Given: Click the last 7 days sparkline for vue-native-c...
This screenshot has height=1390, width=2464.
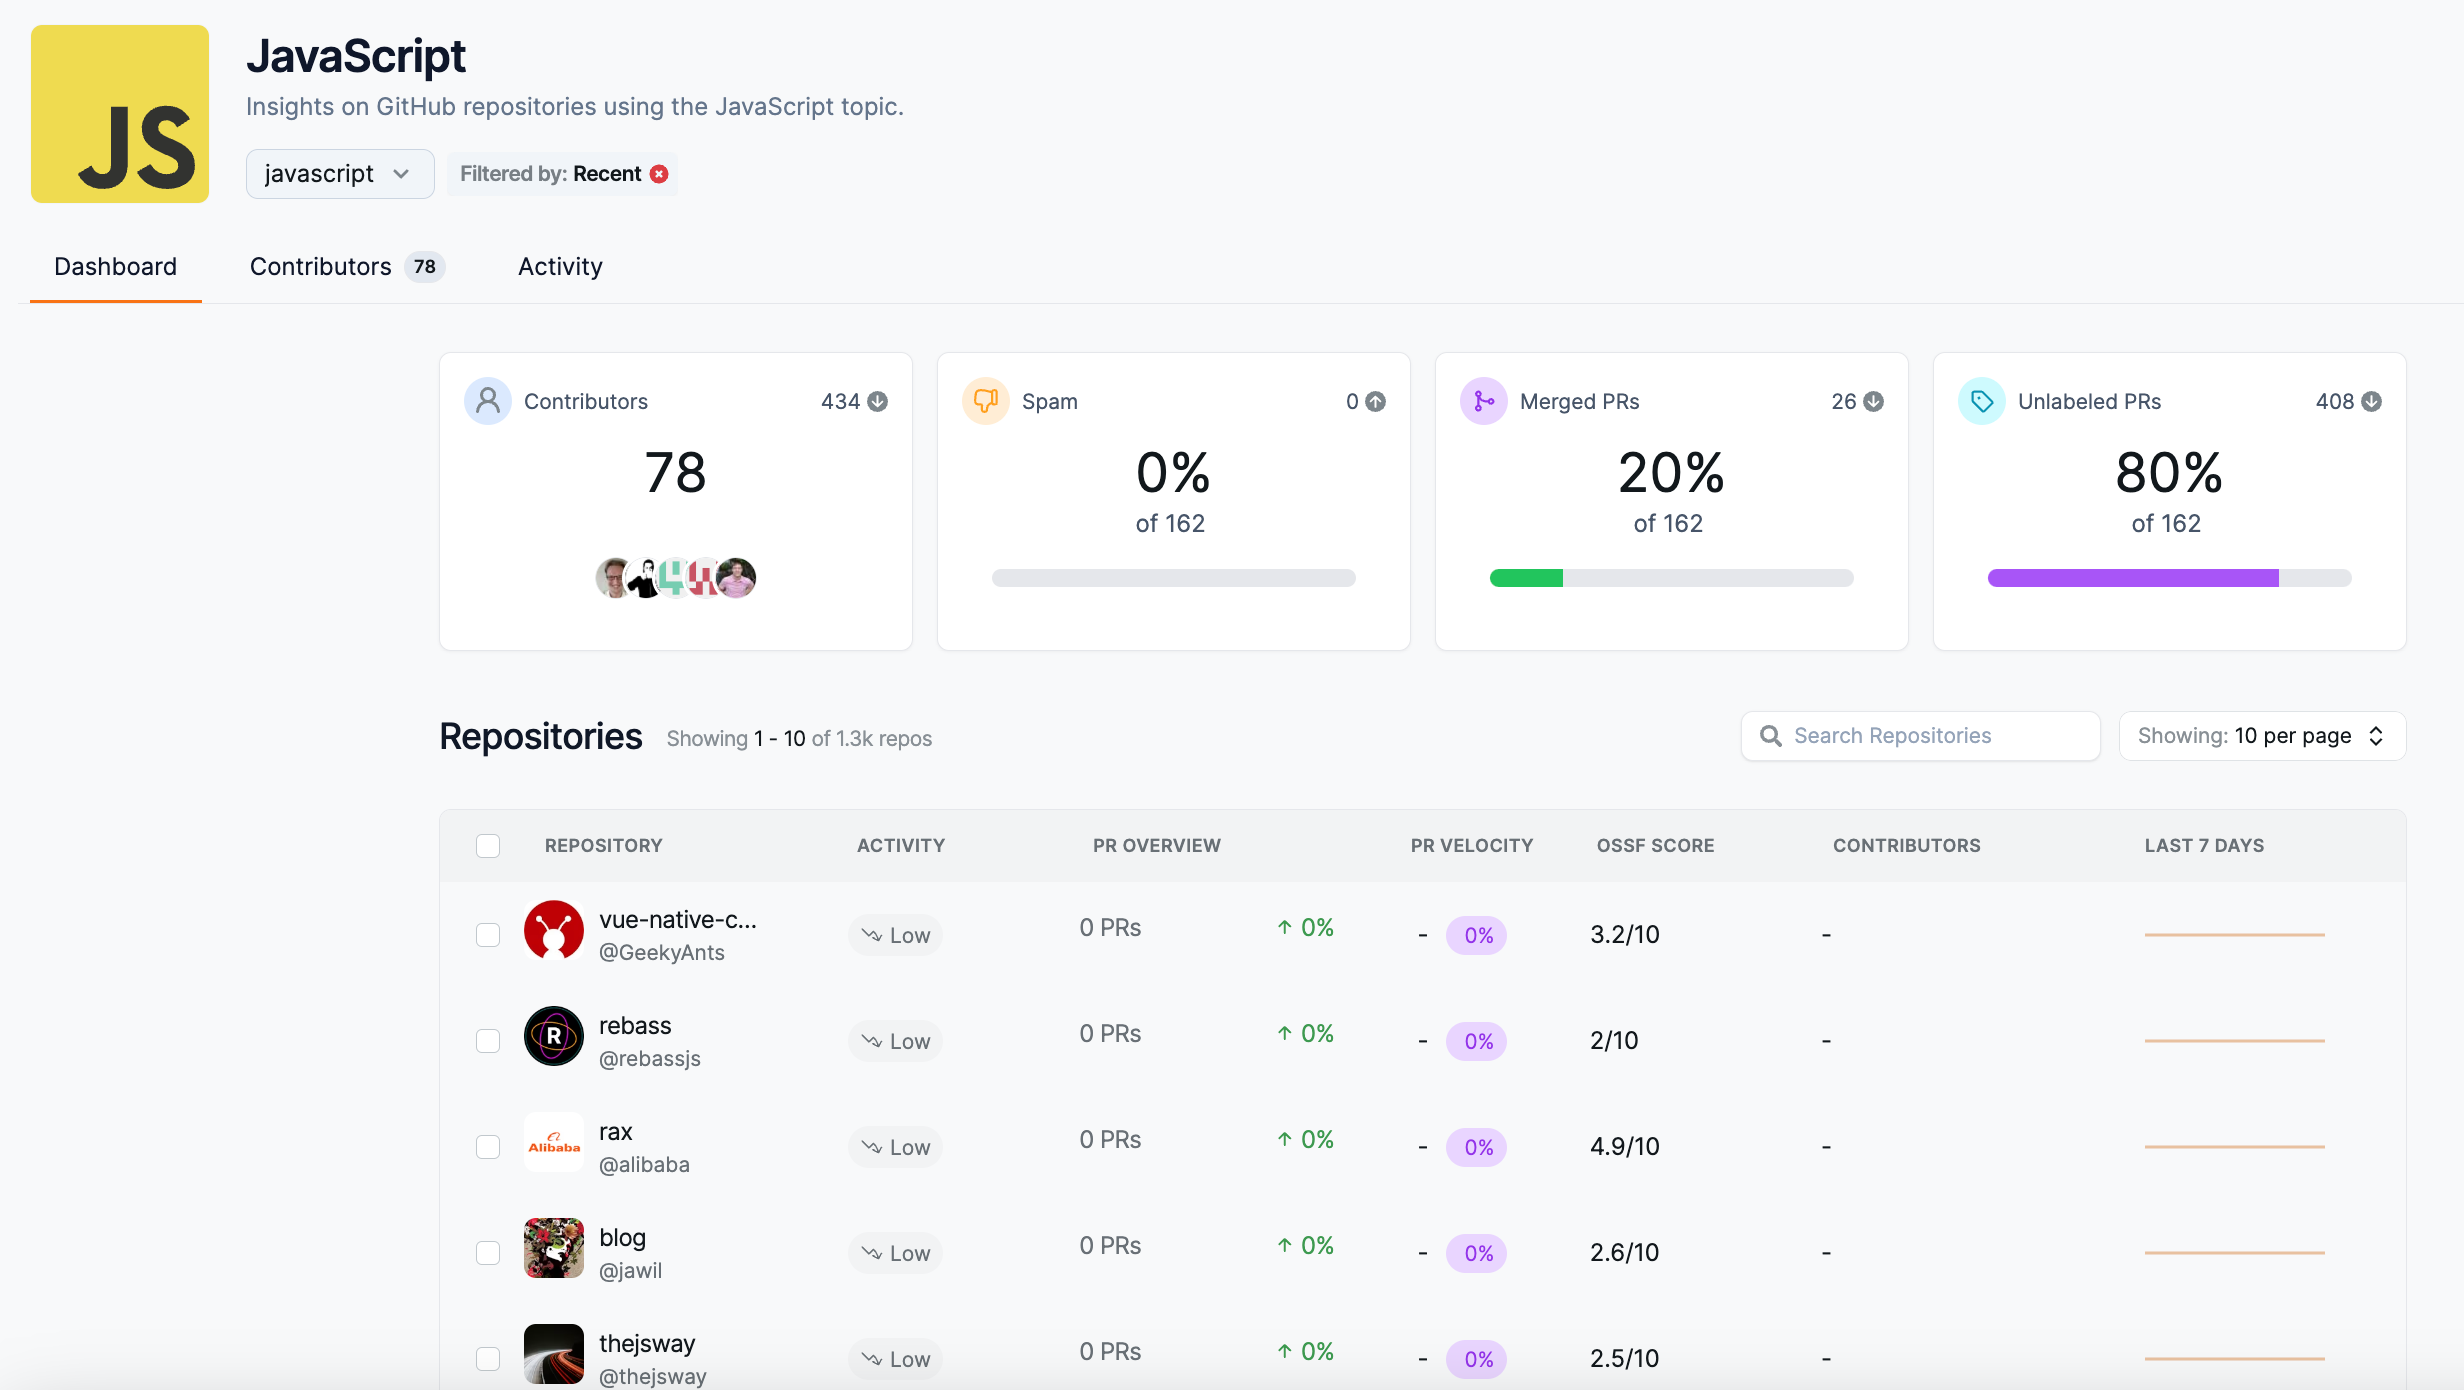Looking at the screenshot, I should tap(2235, 935).
